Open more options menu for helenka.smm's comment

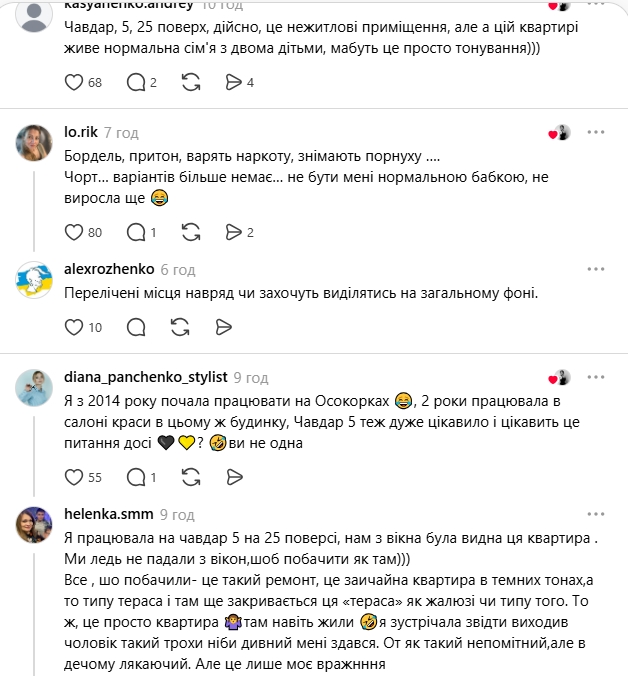(x=596, y=514)
